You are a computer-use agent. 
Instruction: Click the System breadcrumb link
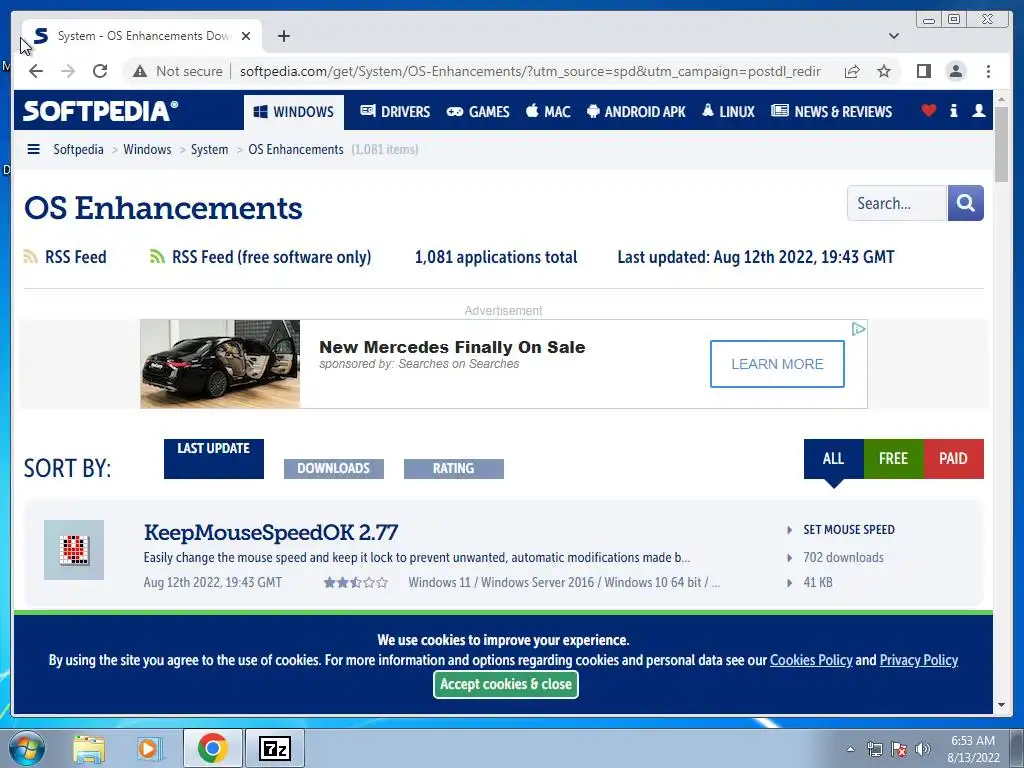click(210, 150)
